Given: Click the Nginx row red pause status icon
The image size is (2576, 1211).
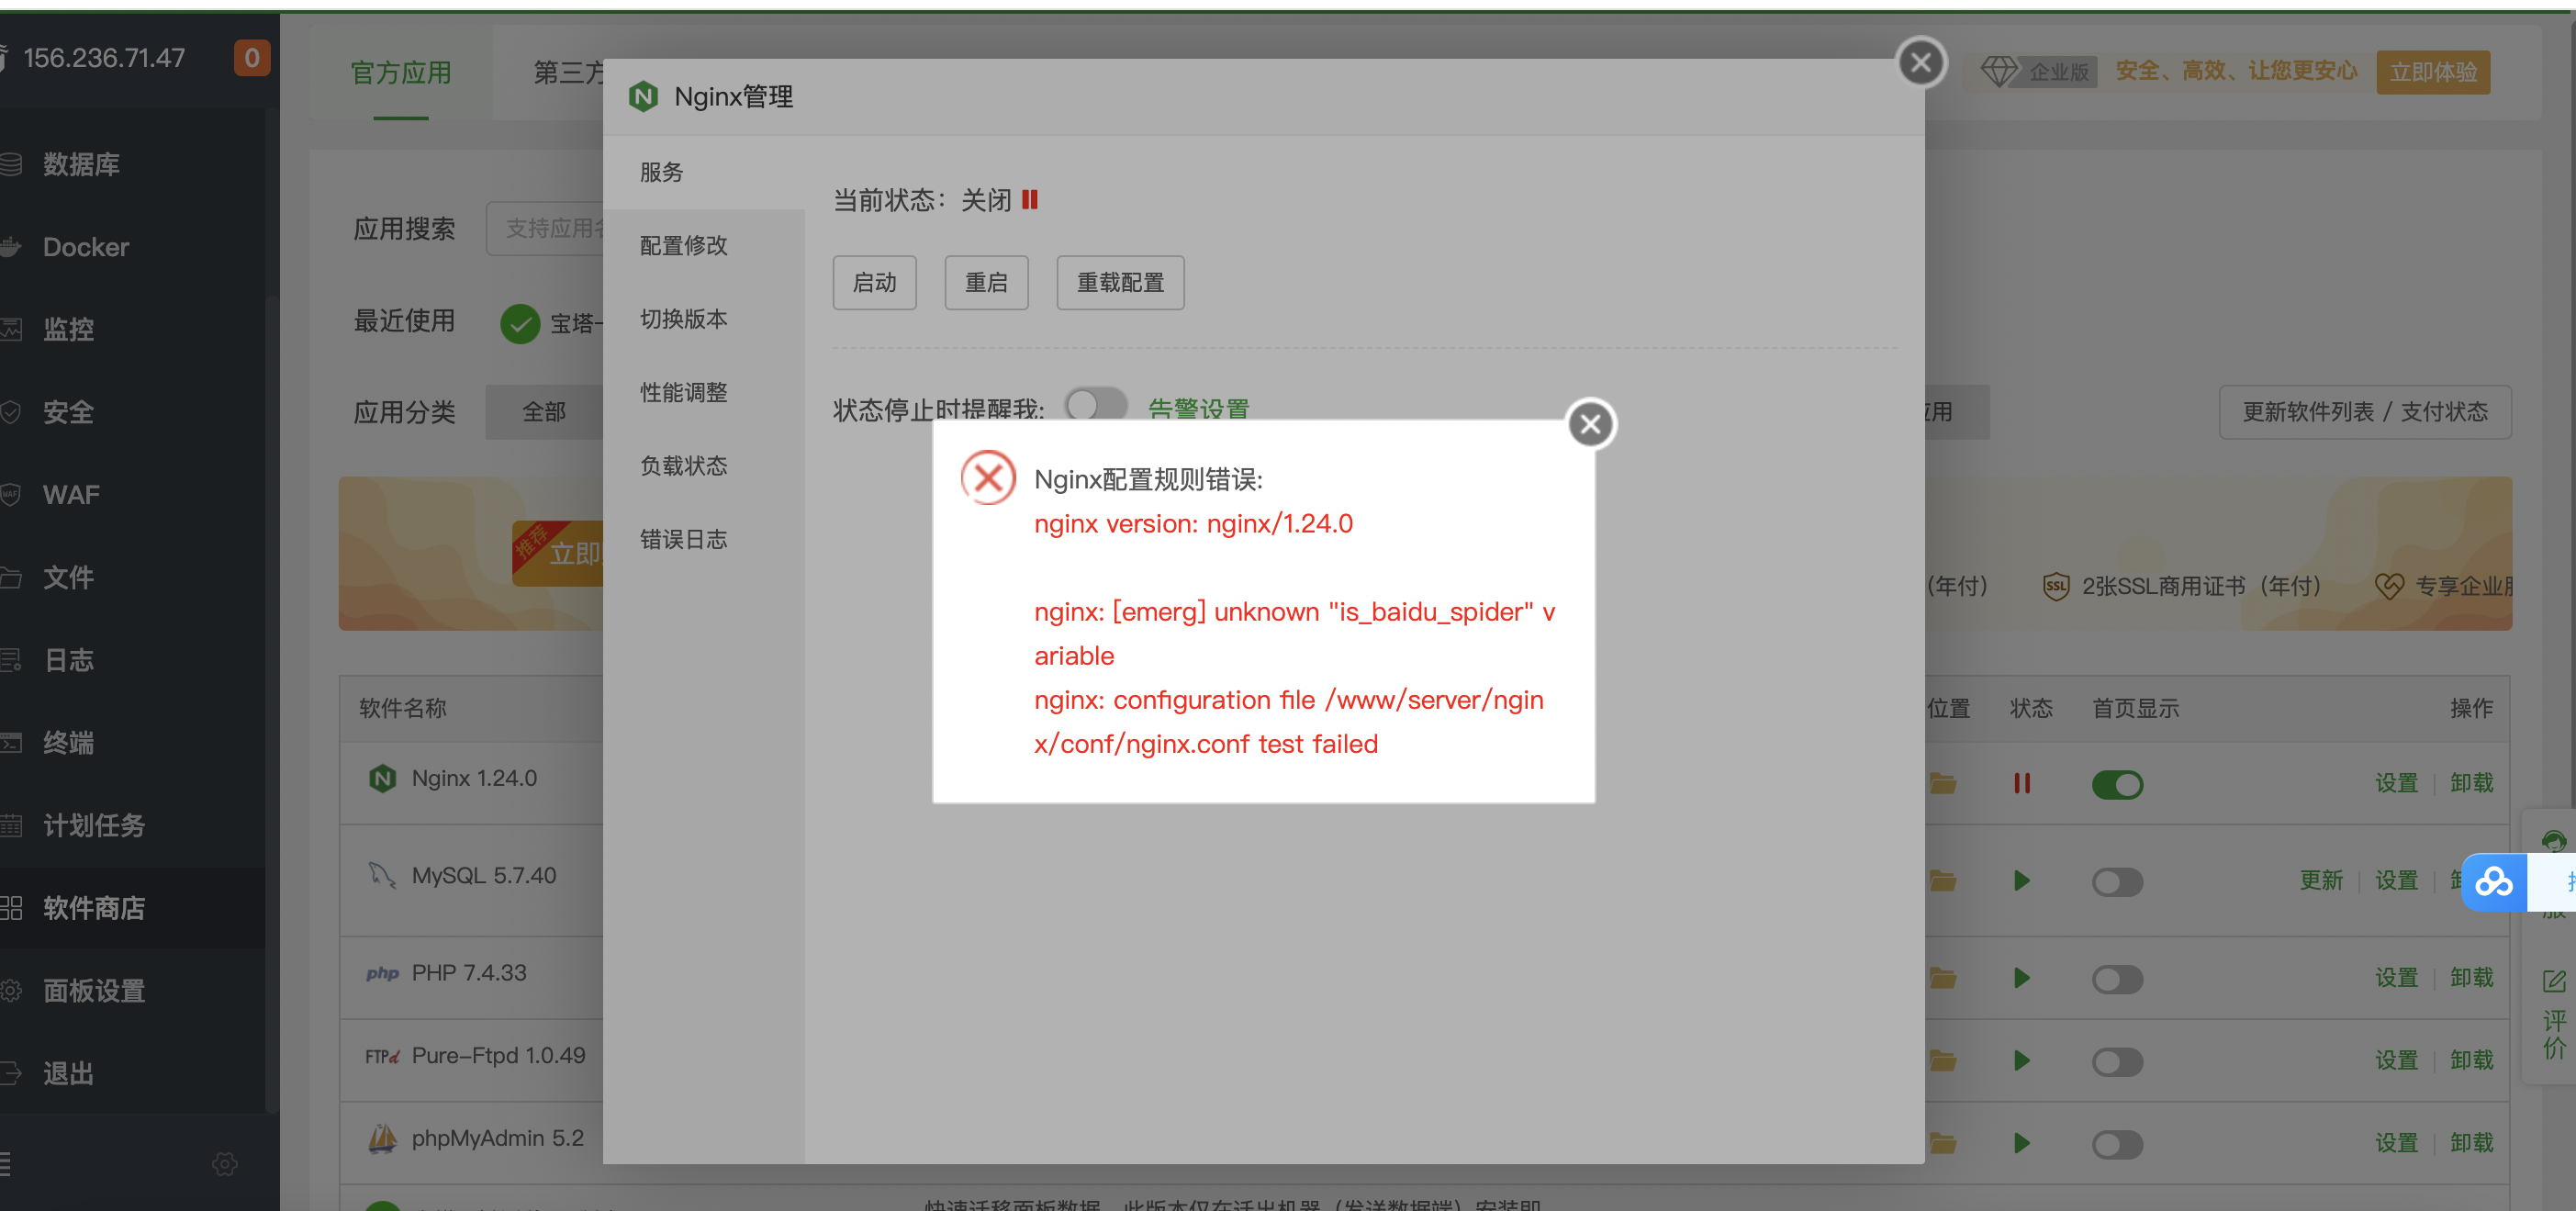Looking at the screenshot, I should tap(2021, 784).
